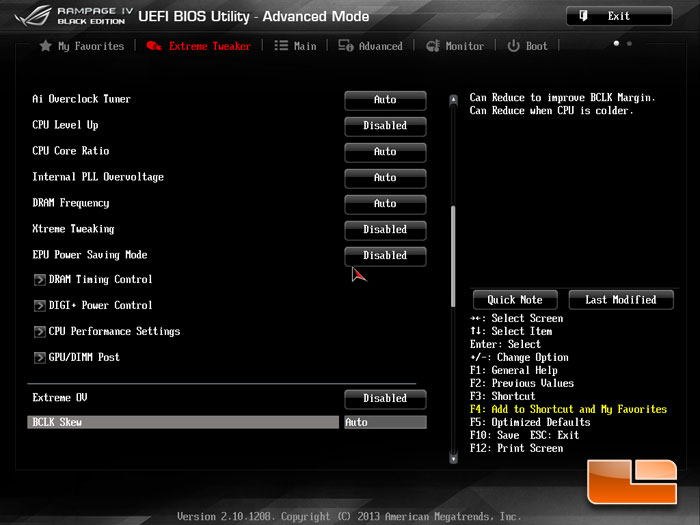Click the BCLK Skew Auto value field
The image size is (700, 525).
(385, 422)
